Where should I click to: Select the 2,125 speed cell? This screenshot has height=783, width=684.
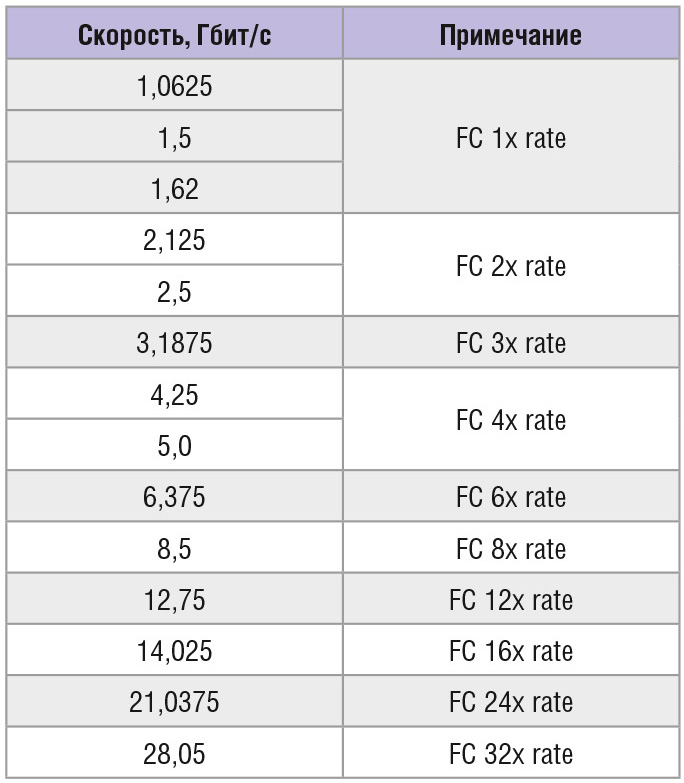[x=175, y=241]
